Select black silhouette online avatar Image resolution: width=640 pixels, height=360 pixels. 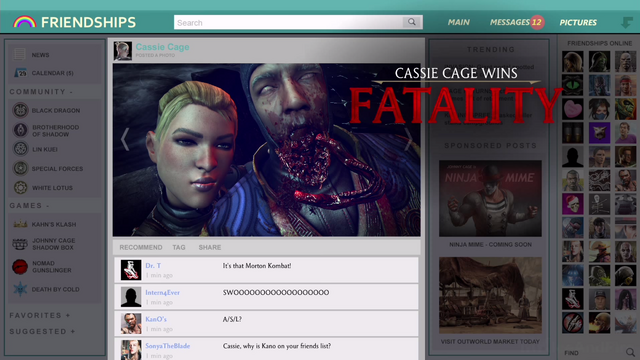pyautogui.click(x=573, y=157)
